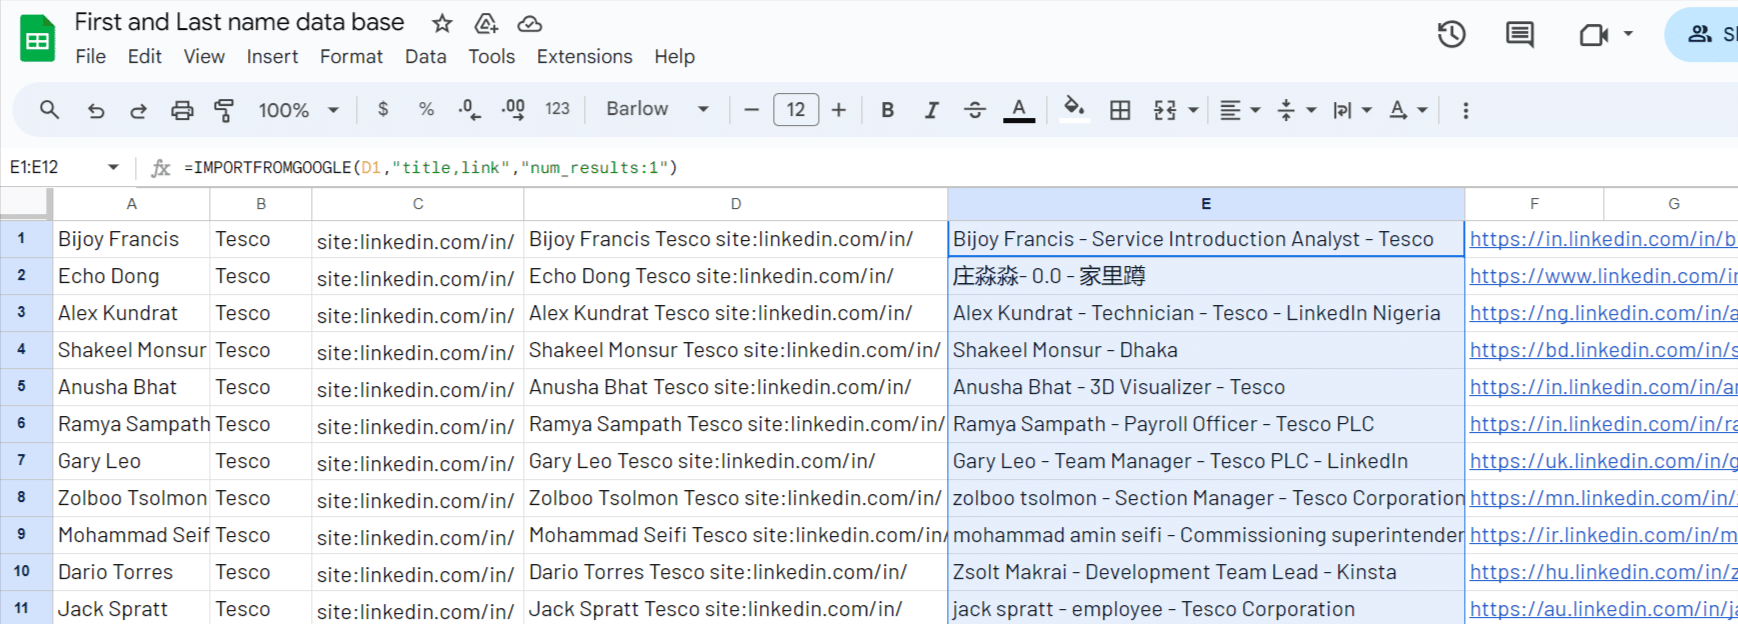Star this spreadsheet document
1738x624 pixels.
[x=442, y=23]
